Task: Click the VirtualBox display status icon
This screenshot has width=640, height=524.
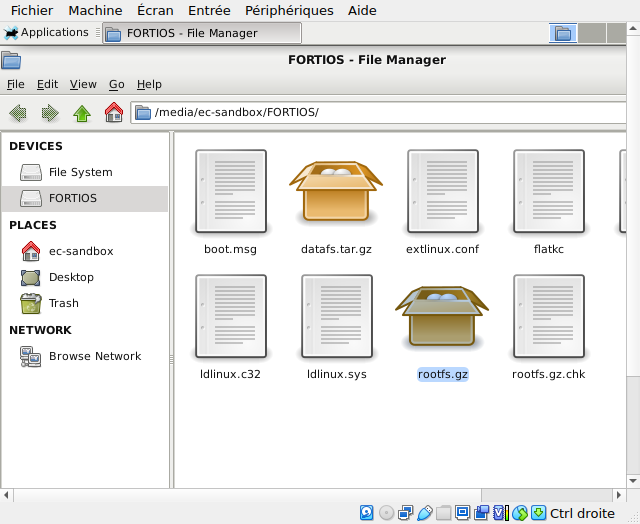Action: coord(462,512)
